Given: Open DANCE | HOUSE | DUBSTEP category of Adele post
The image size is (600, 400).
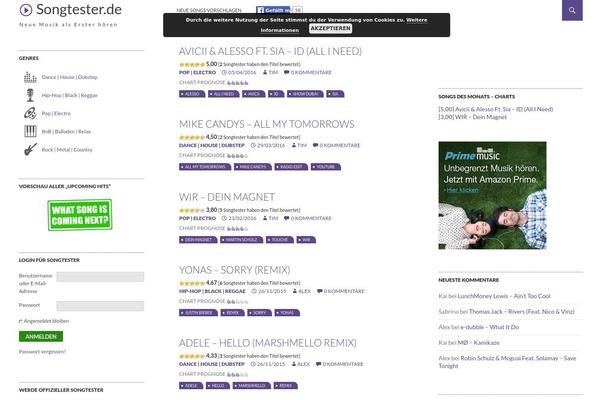Looking at the screenshot, I should [x=212, y=364].
